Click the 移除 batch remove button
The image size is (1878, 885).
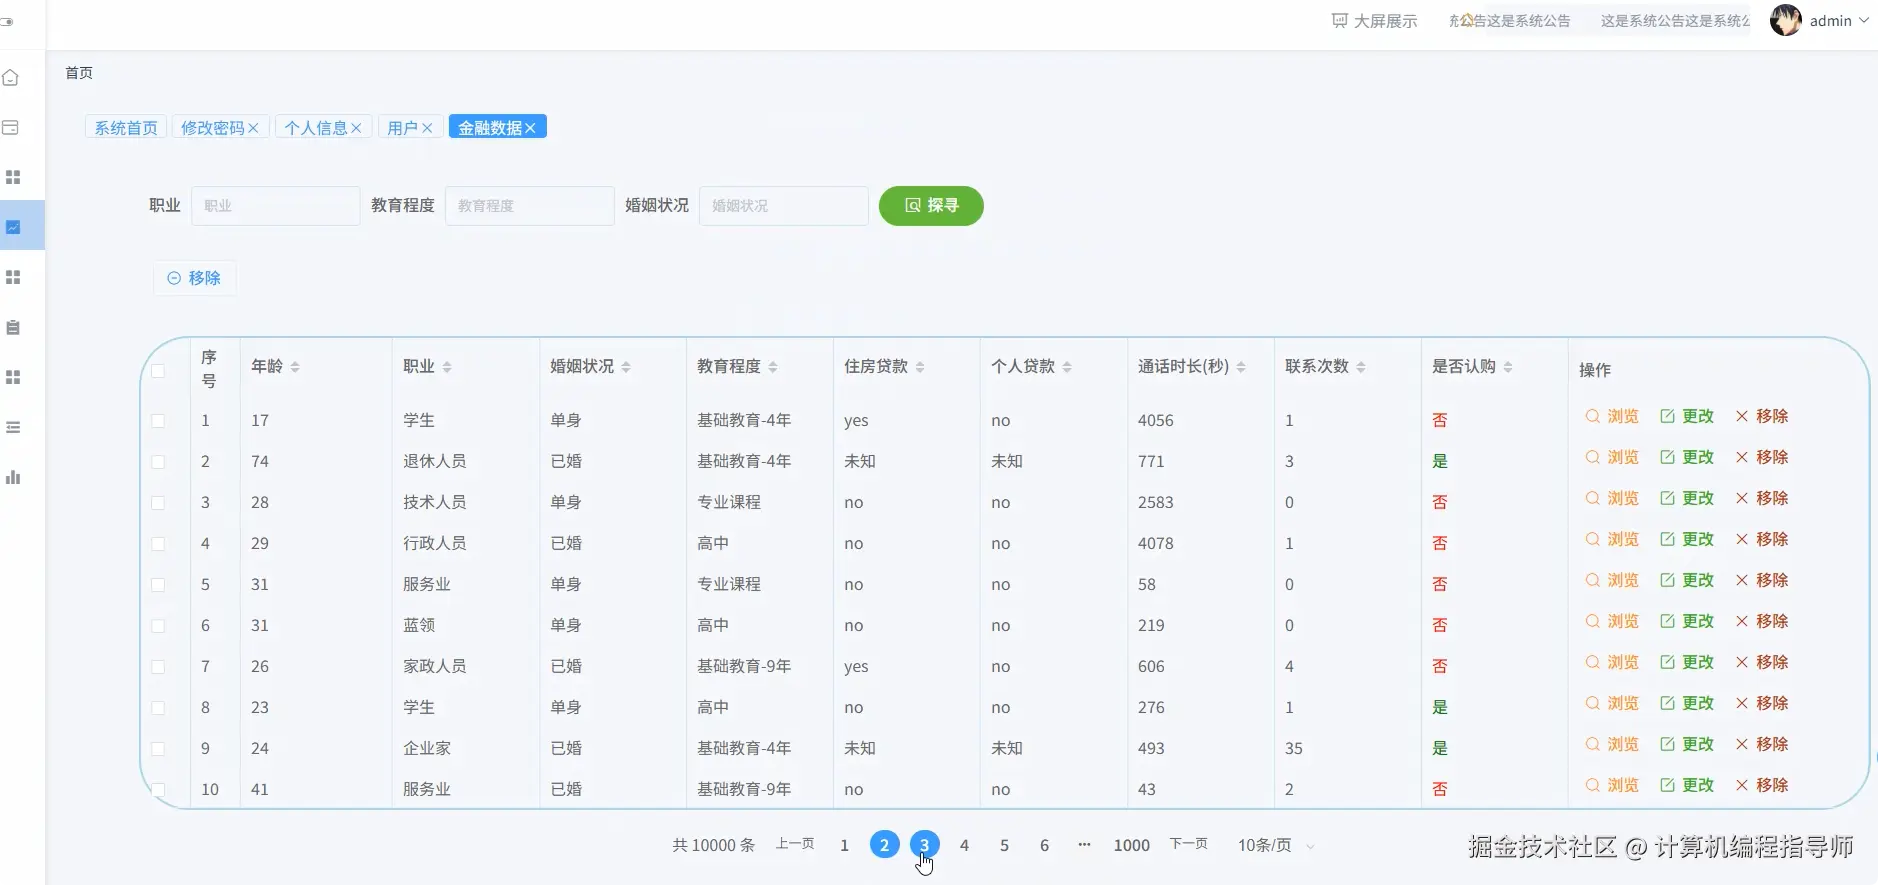coord(194,278)
